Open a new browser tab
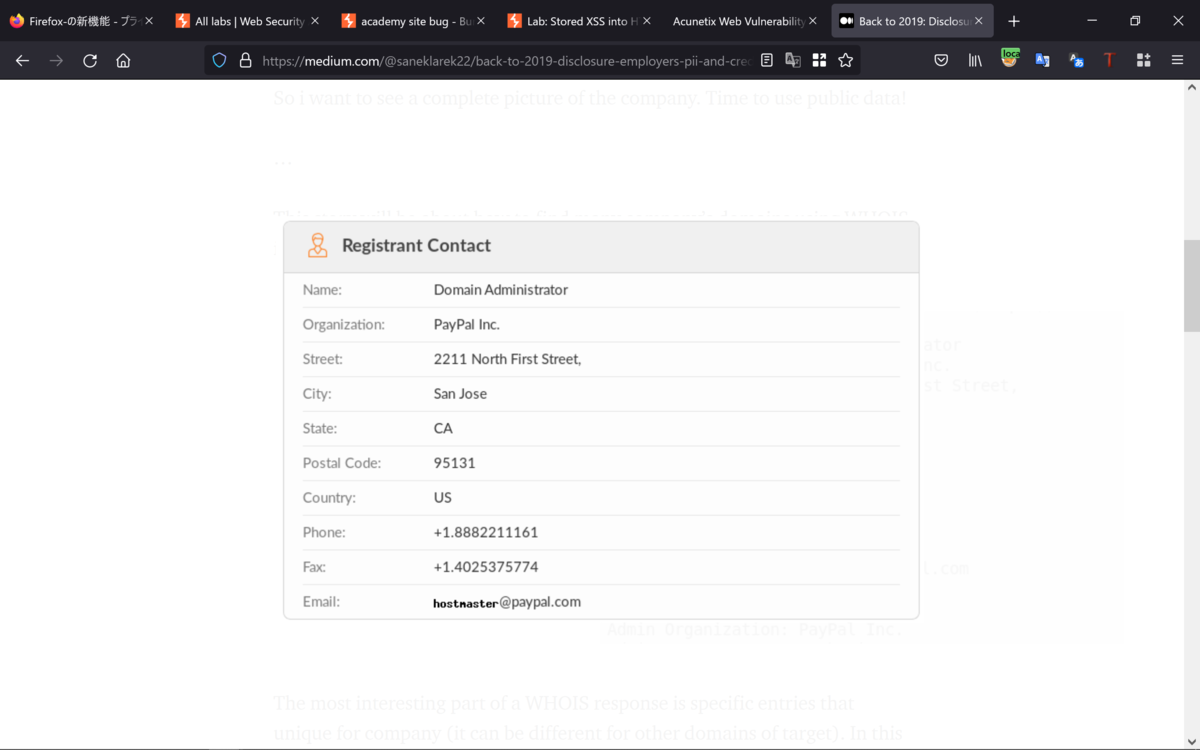 pyautogui.click(x=1013, y=21)
